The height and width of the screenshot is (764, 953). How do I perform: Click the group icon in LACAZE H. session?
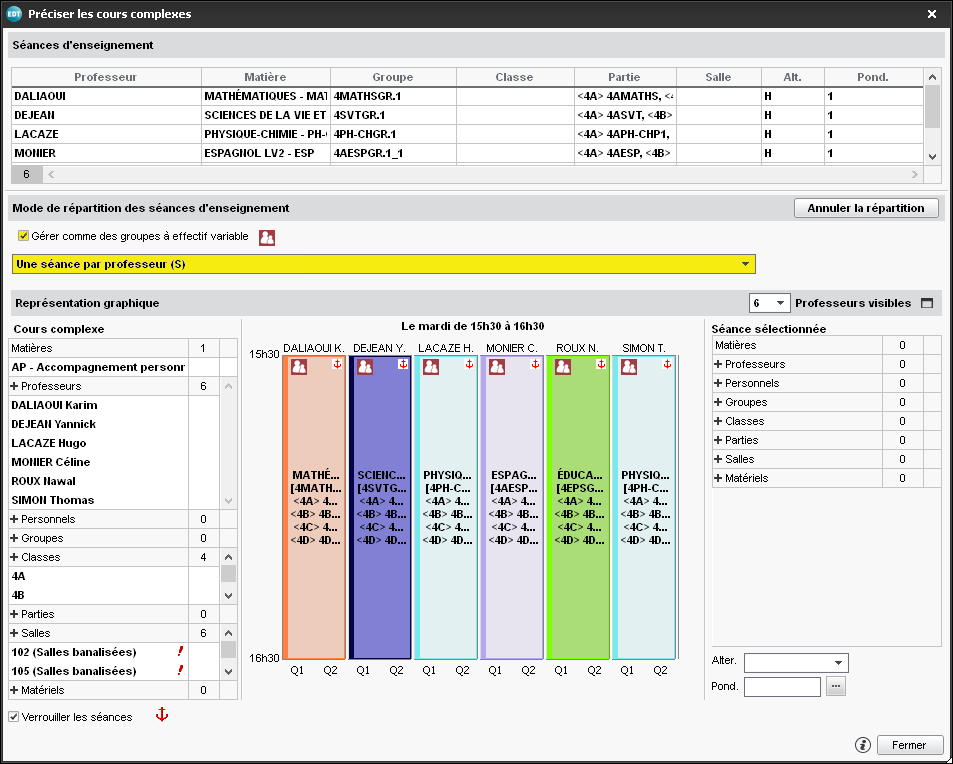431,367
